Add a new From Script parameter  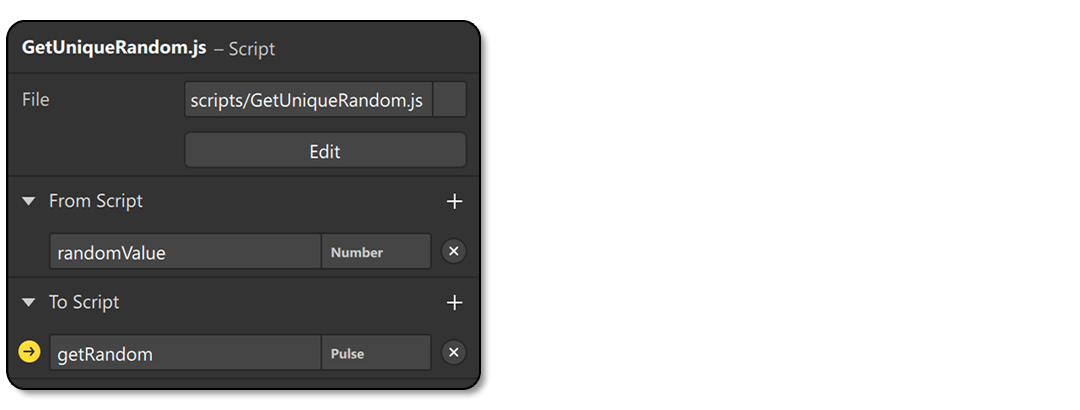click(454, 201)
